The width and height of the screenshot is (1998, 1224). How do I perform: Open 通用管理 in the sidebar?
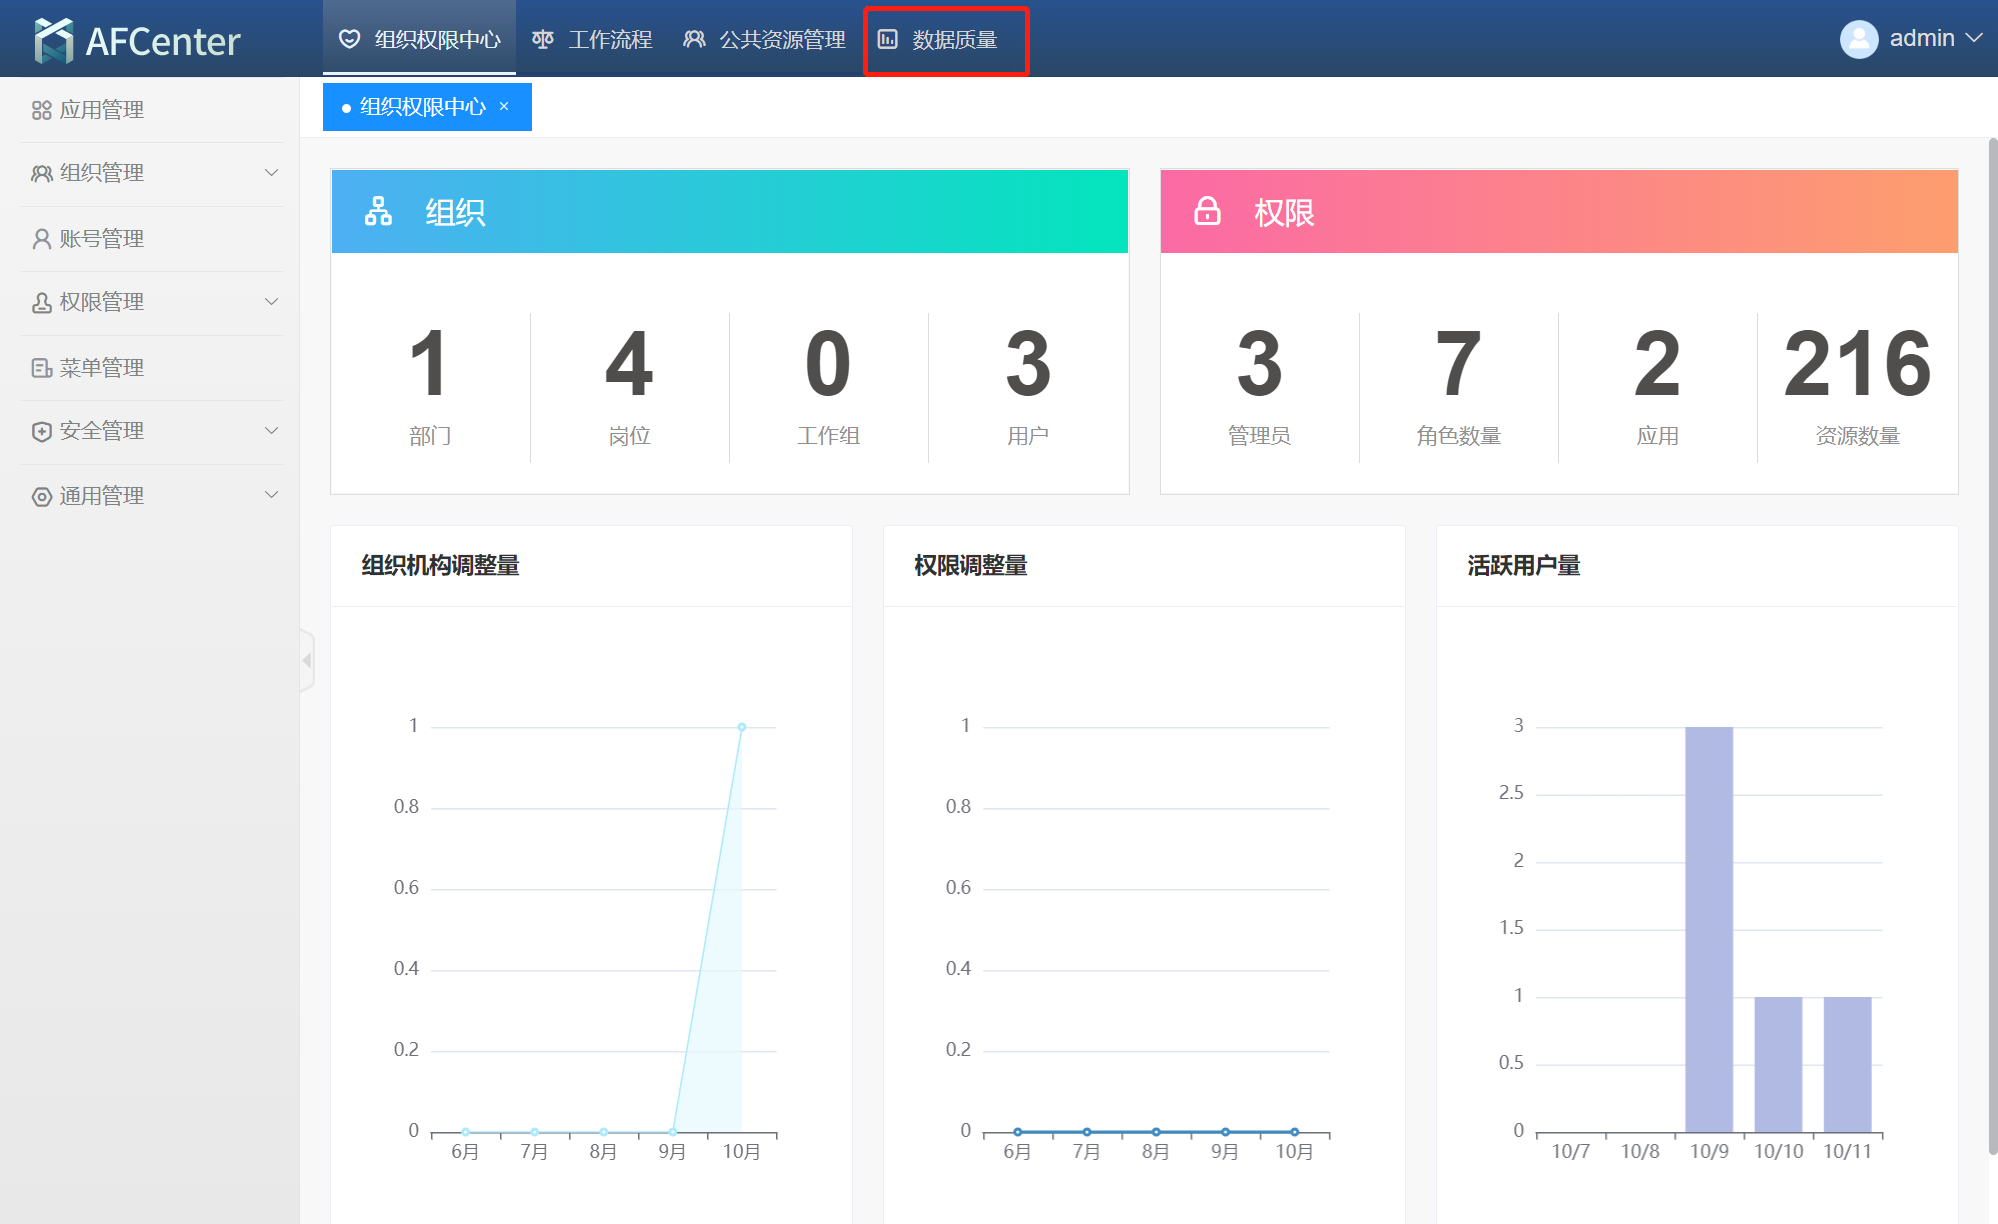(101, 496)
